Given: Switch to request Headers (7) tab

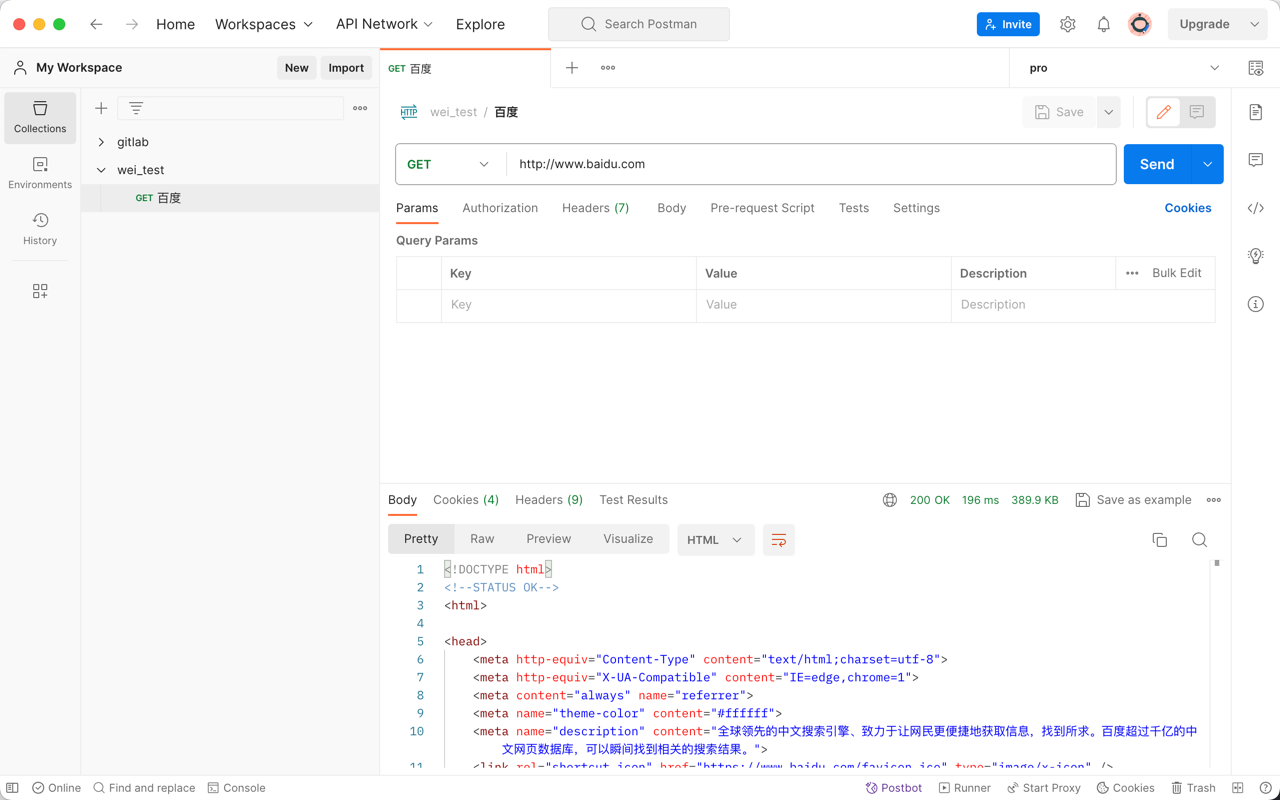Looking at the screenshot, I should 595,208.
